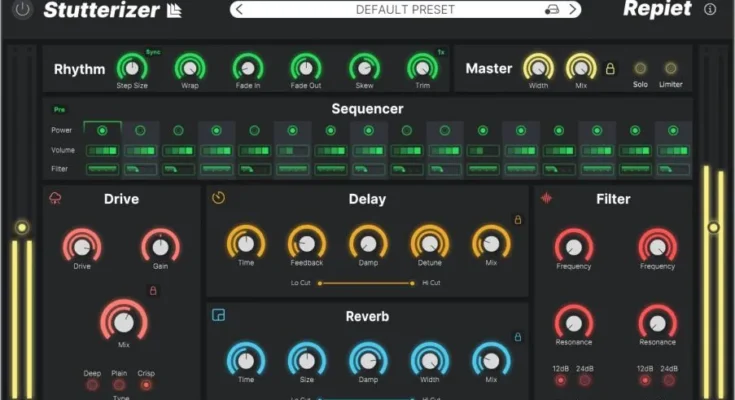The height and width of the screenshot is (400, 735).
Task: Click the Fade Out knob
Action: coord(306,68)
